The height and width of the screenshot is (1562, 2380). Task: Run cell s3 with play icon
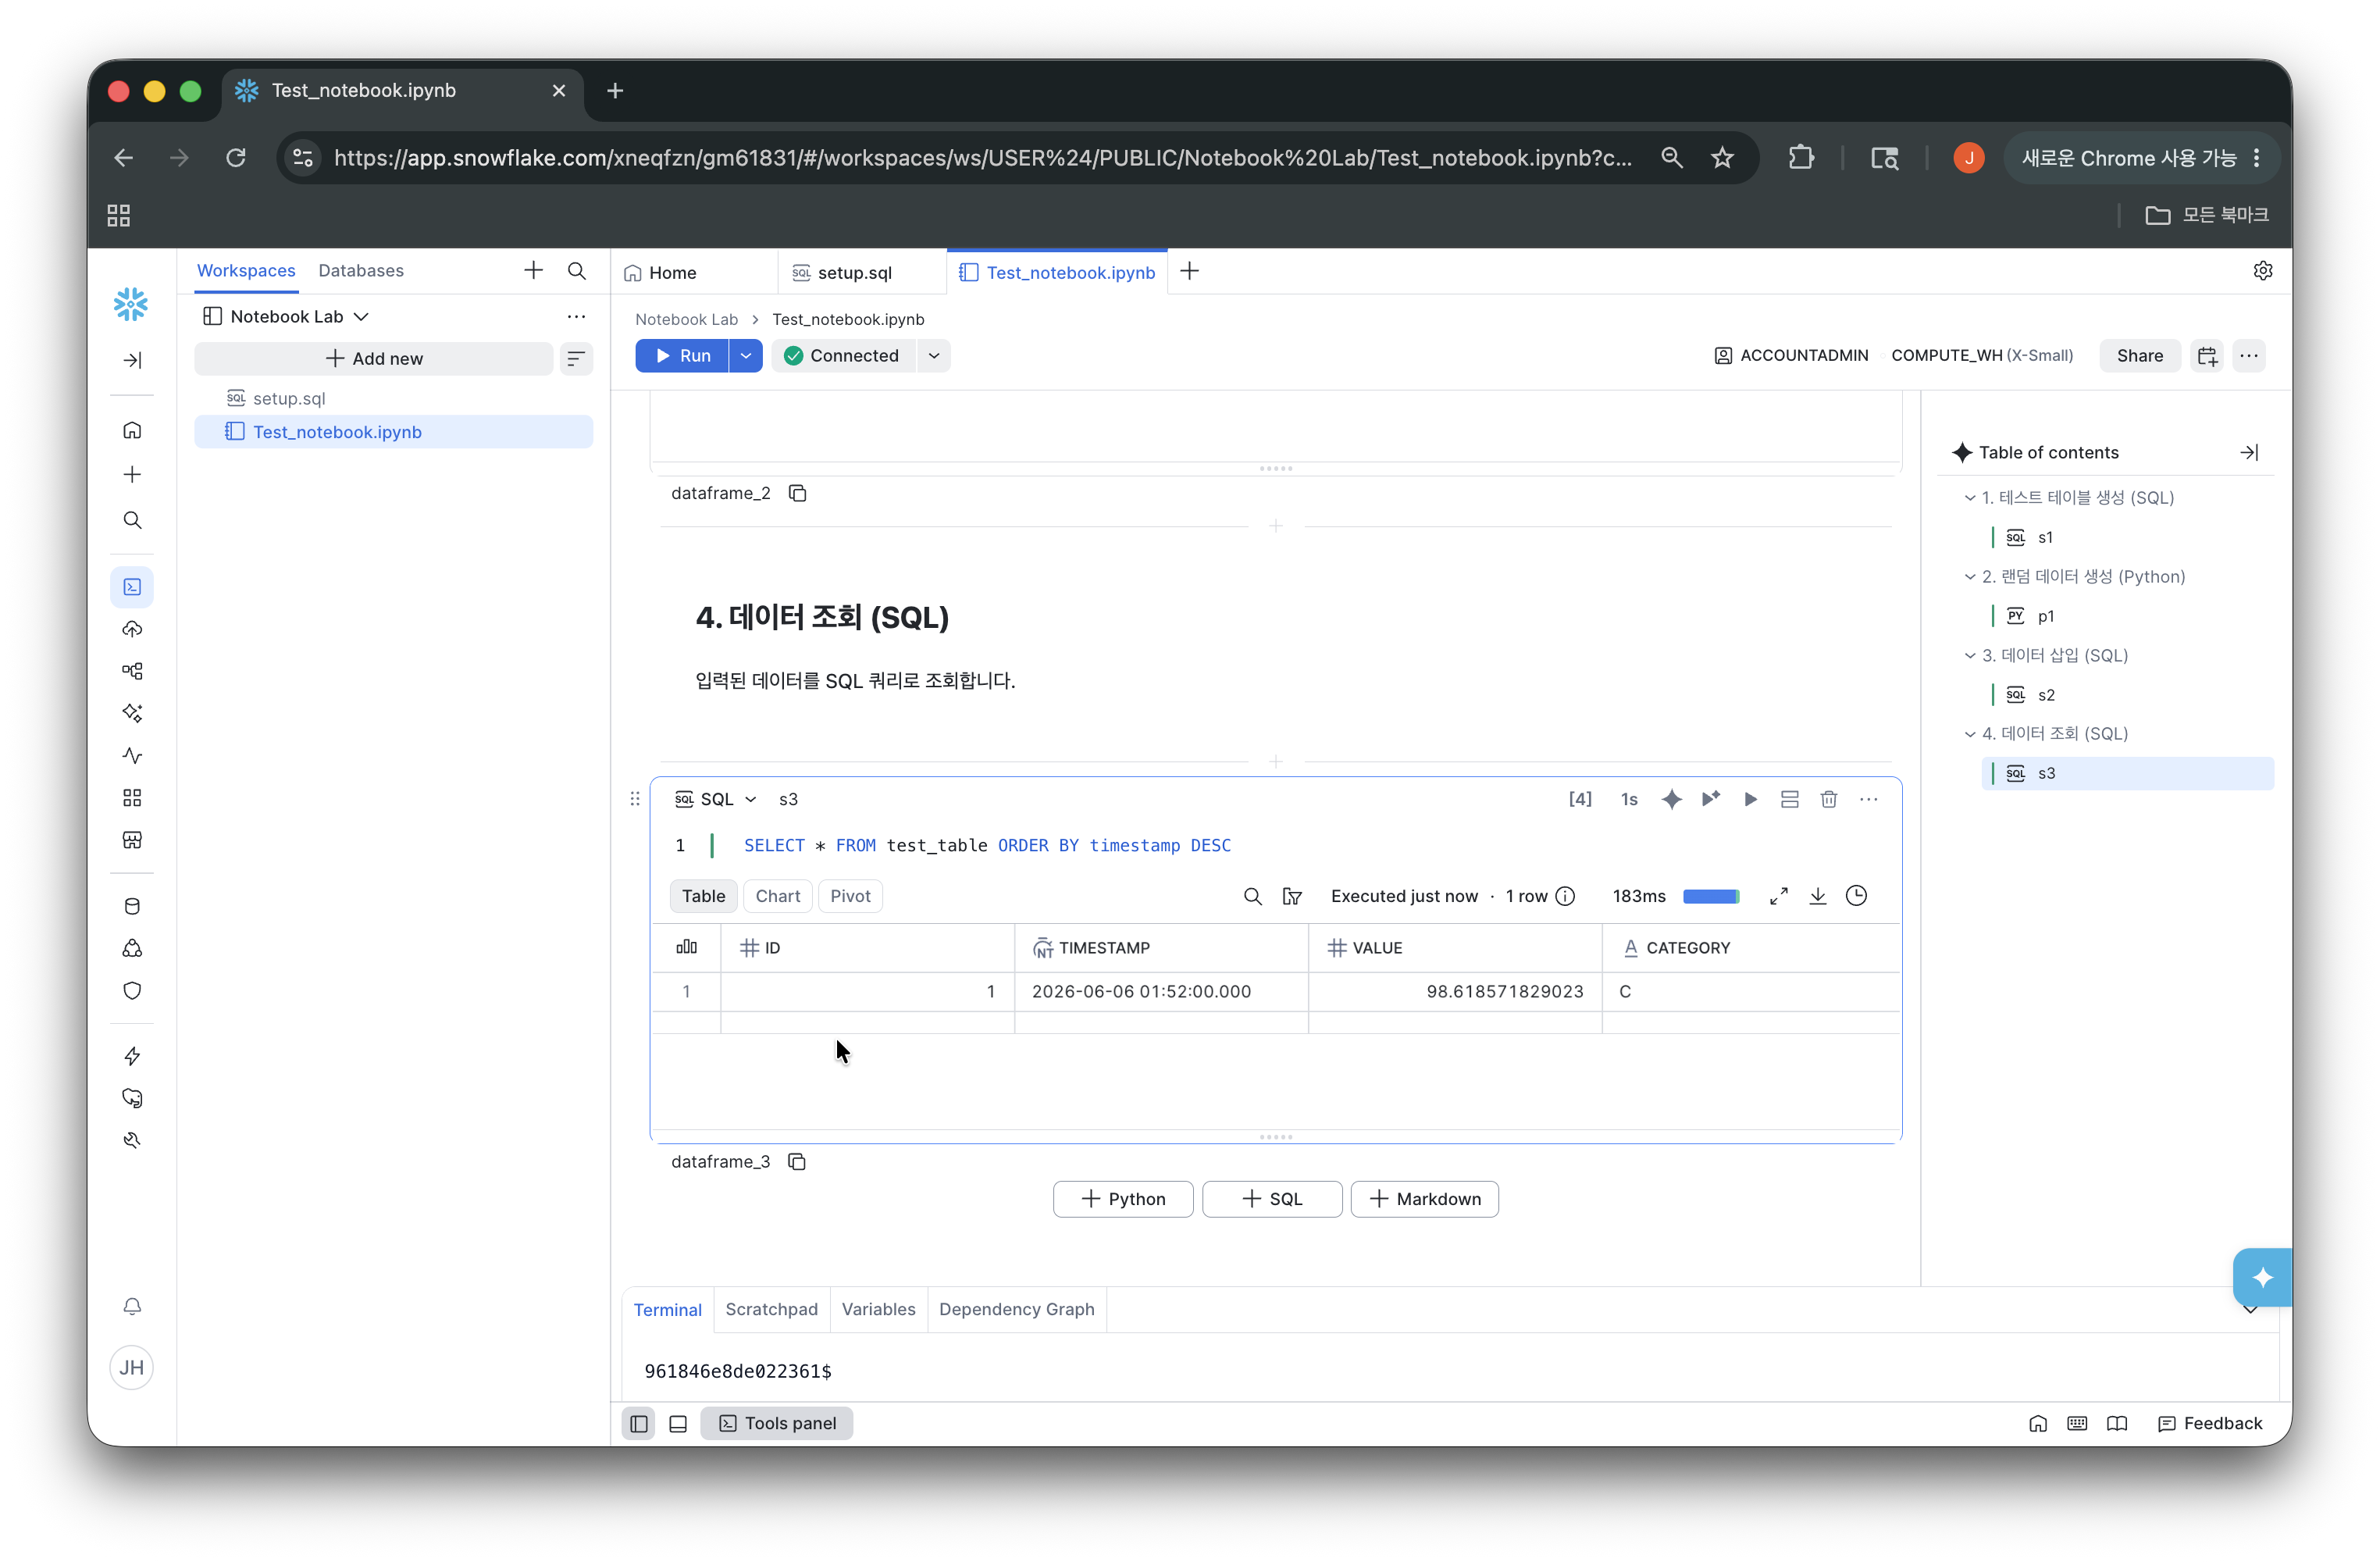[x=1750, y=799]
